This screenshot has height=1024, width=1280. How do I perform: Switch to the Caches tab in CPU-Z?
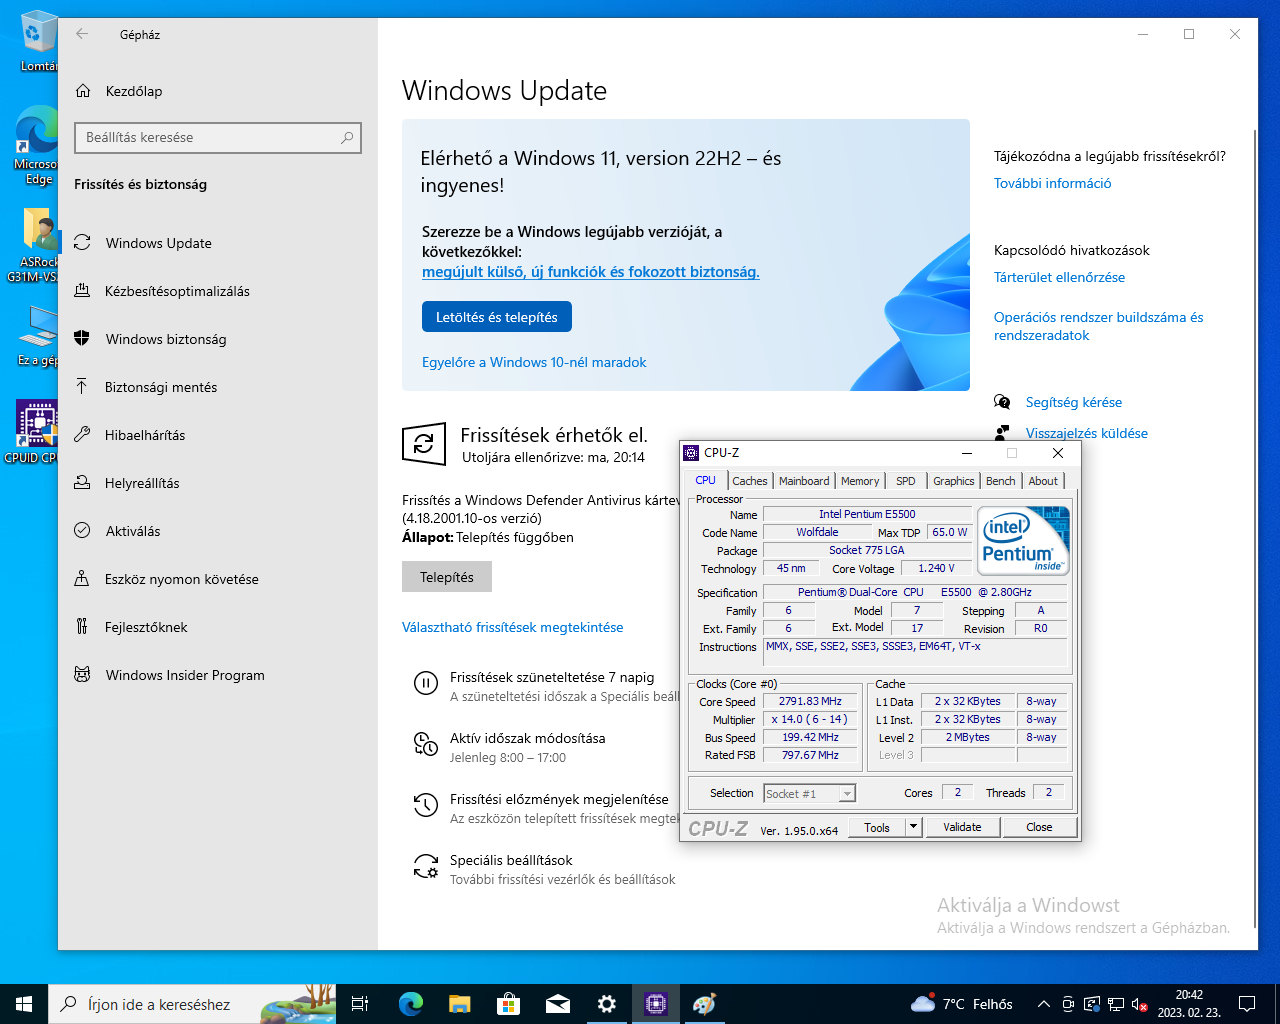(x=750, y=481)
